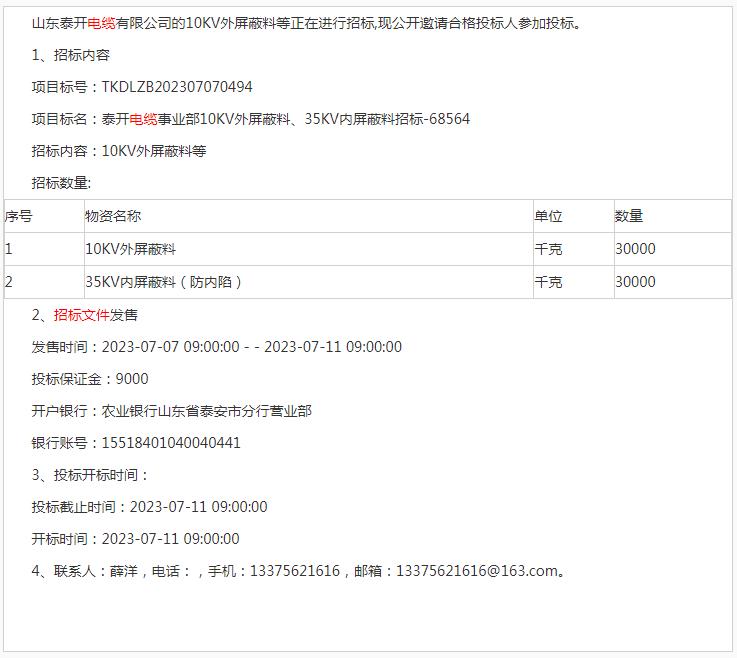Click the 投标保证金：9000 line
This screenshot has height=658, width=737.
click(x=90, y=379)
